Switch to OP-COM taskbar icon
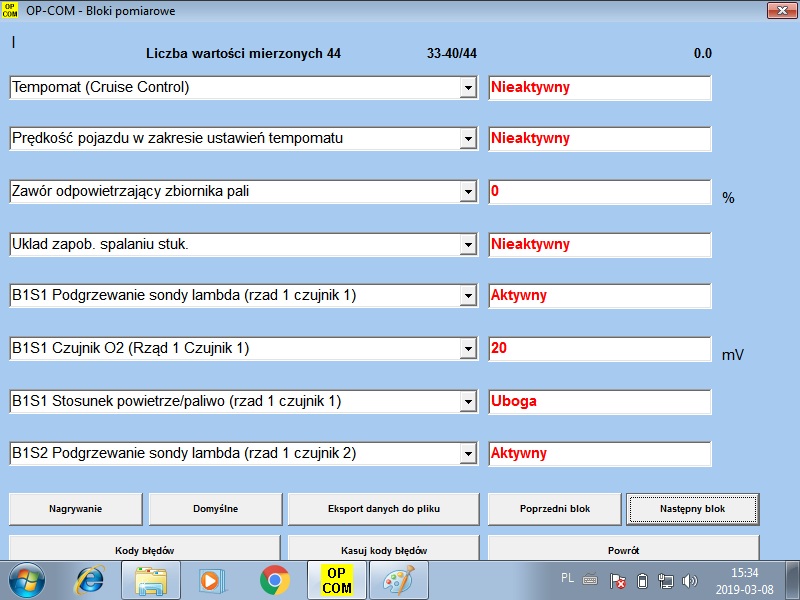The height and width of the screenshot is (600, 800). point(336,580)
